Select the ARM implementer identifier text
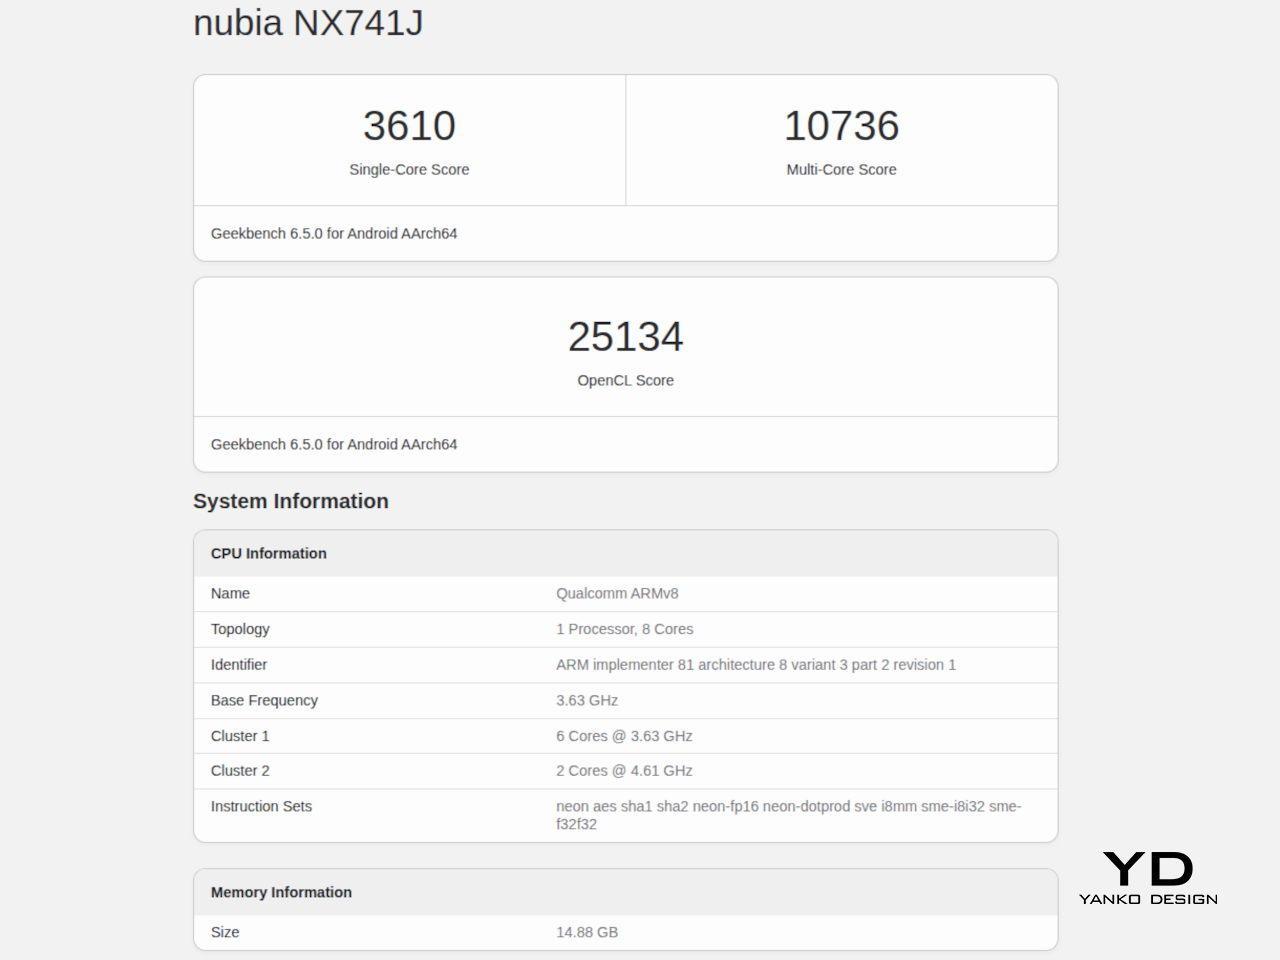1280x960 pixels. (x=755, y=665)
